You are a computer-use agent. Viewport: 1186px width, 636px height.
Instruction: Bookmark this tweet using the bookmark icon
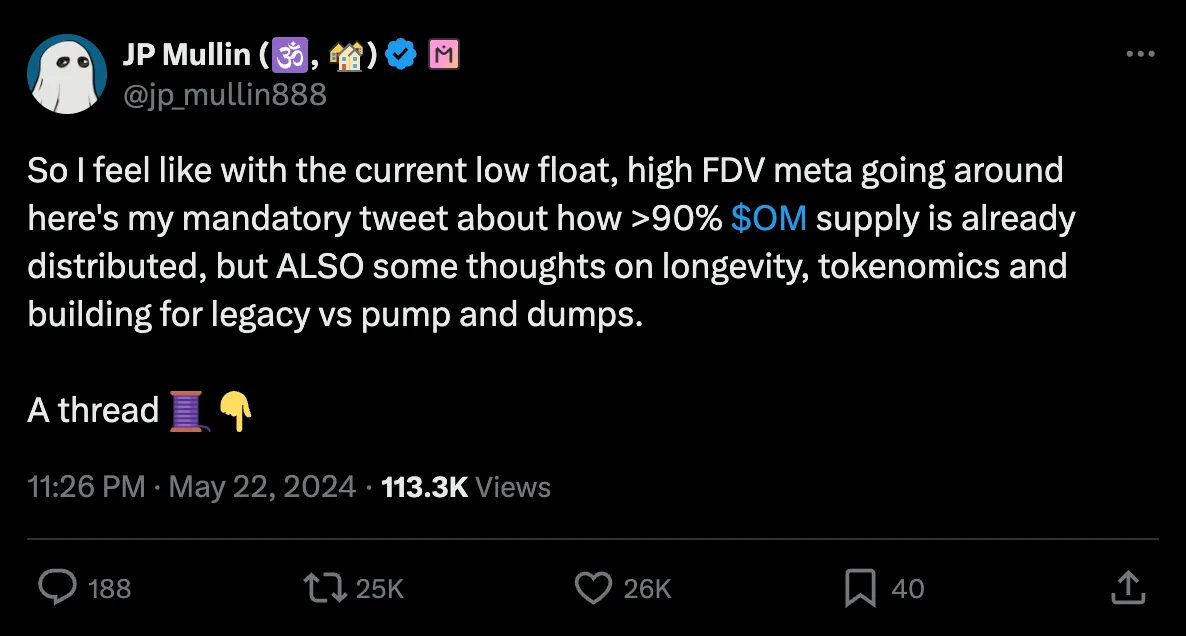coord(860,588)
